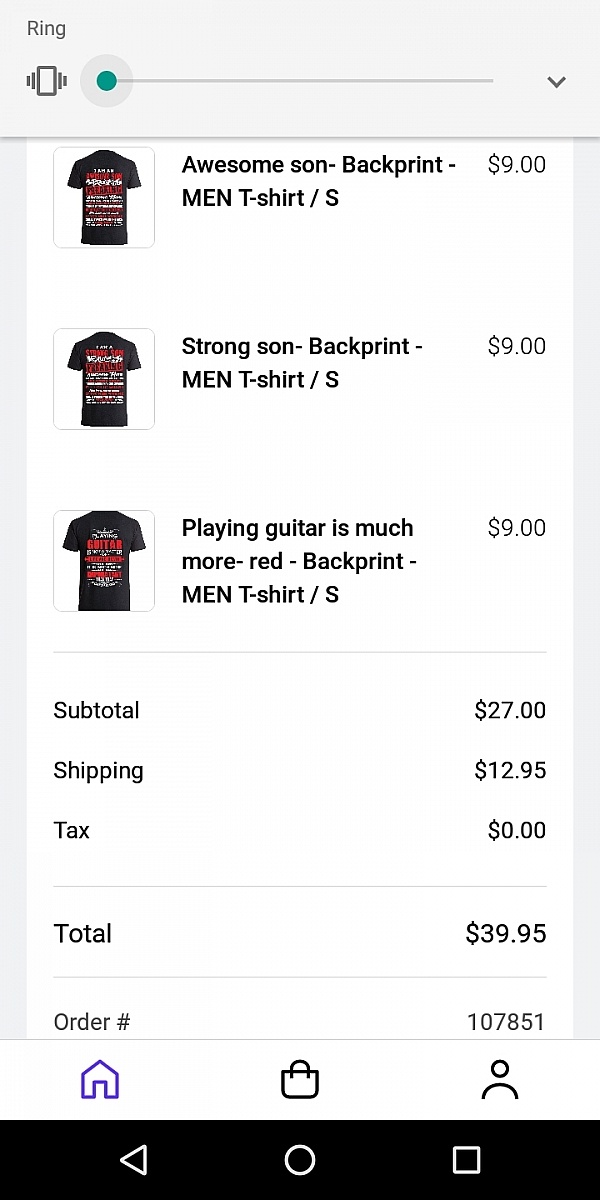Click the $39.95 total amount
The image size is (600, 1200).
click(x=506, y=934)
